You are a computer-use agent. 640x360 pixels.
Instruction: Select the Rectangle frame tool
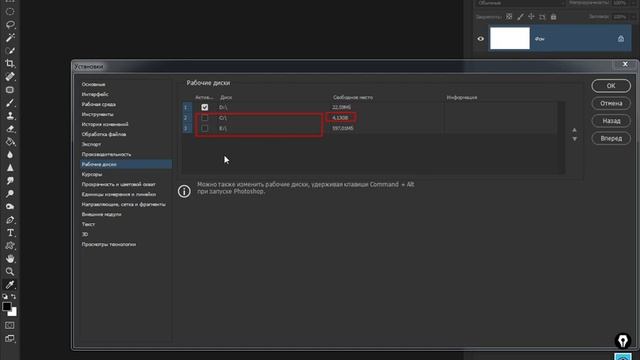click(x=10, y=90)
